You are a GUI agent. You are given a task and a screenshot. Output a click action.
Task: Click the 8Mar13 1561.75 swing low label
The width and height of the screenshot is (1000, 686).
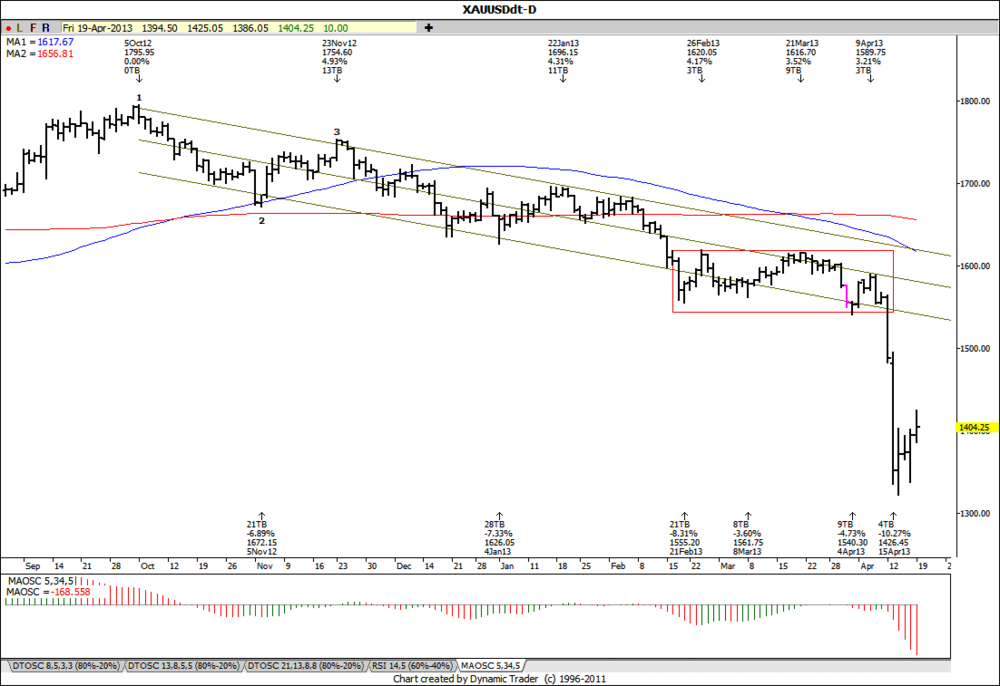(x=747, y=538)
